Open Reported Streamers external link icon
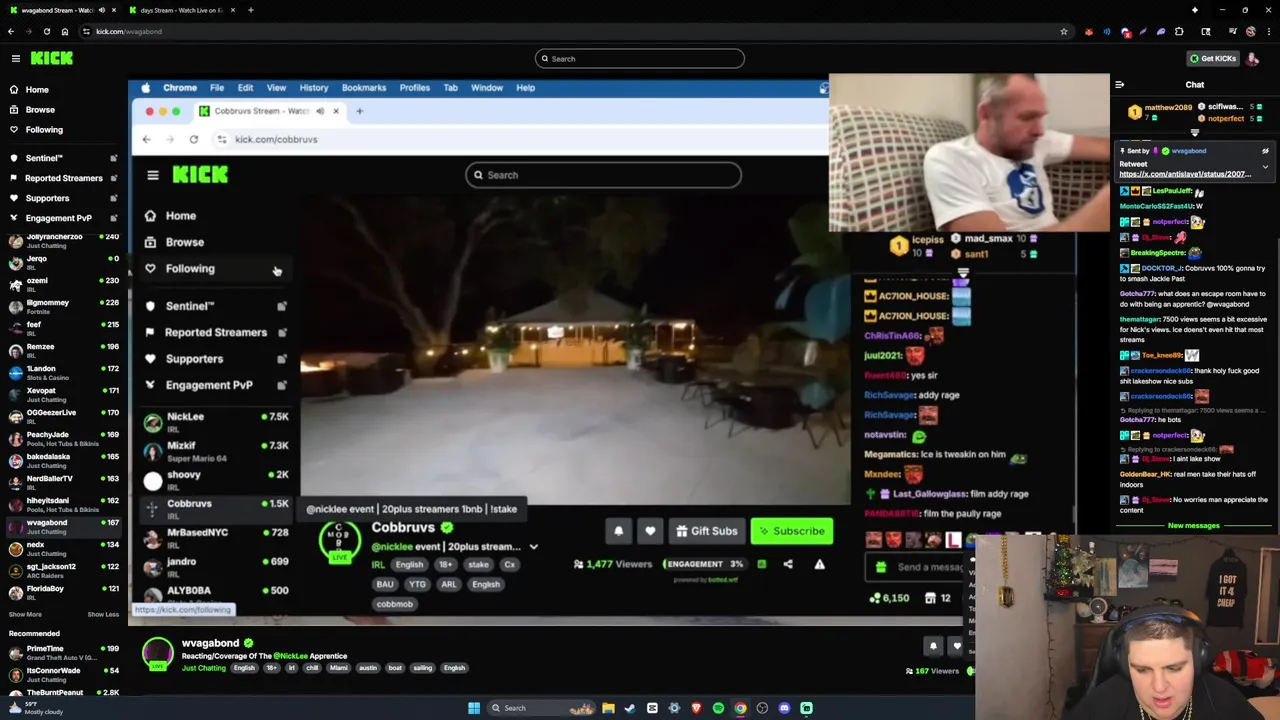This screenshot has height=720, width=1280. (x=116, y=178)
